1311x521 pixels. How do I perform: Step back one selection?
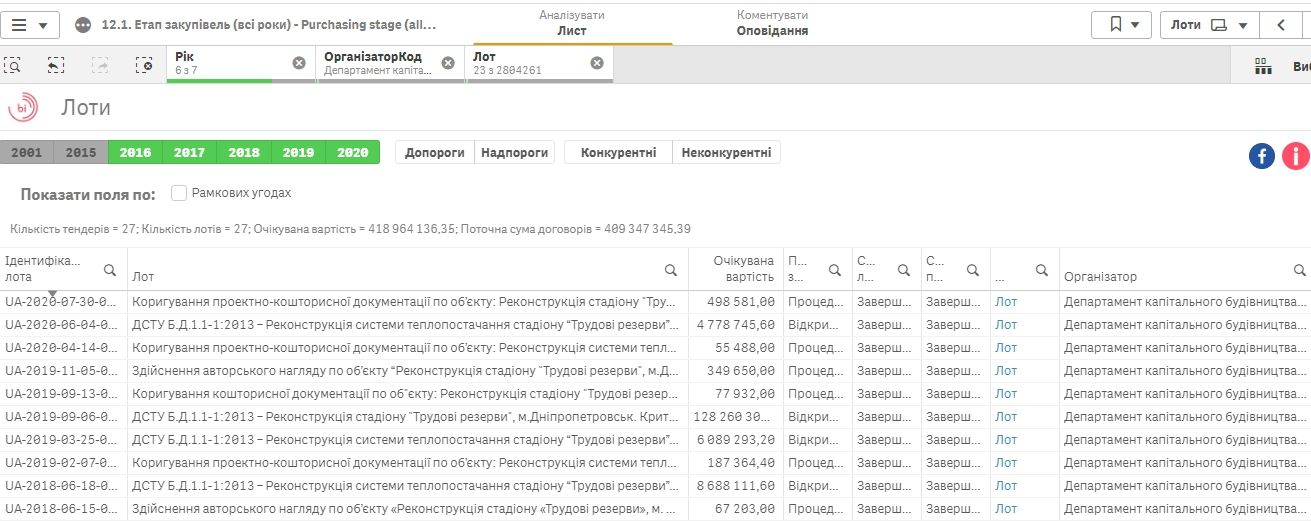pyautogui.click(x=56, y=65)
